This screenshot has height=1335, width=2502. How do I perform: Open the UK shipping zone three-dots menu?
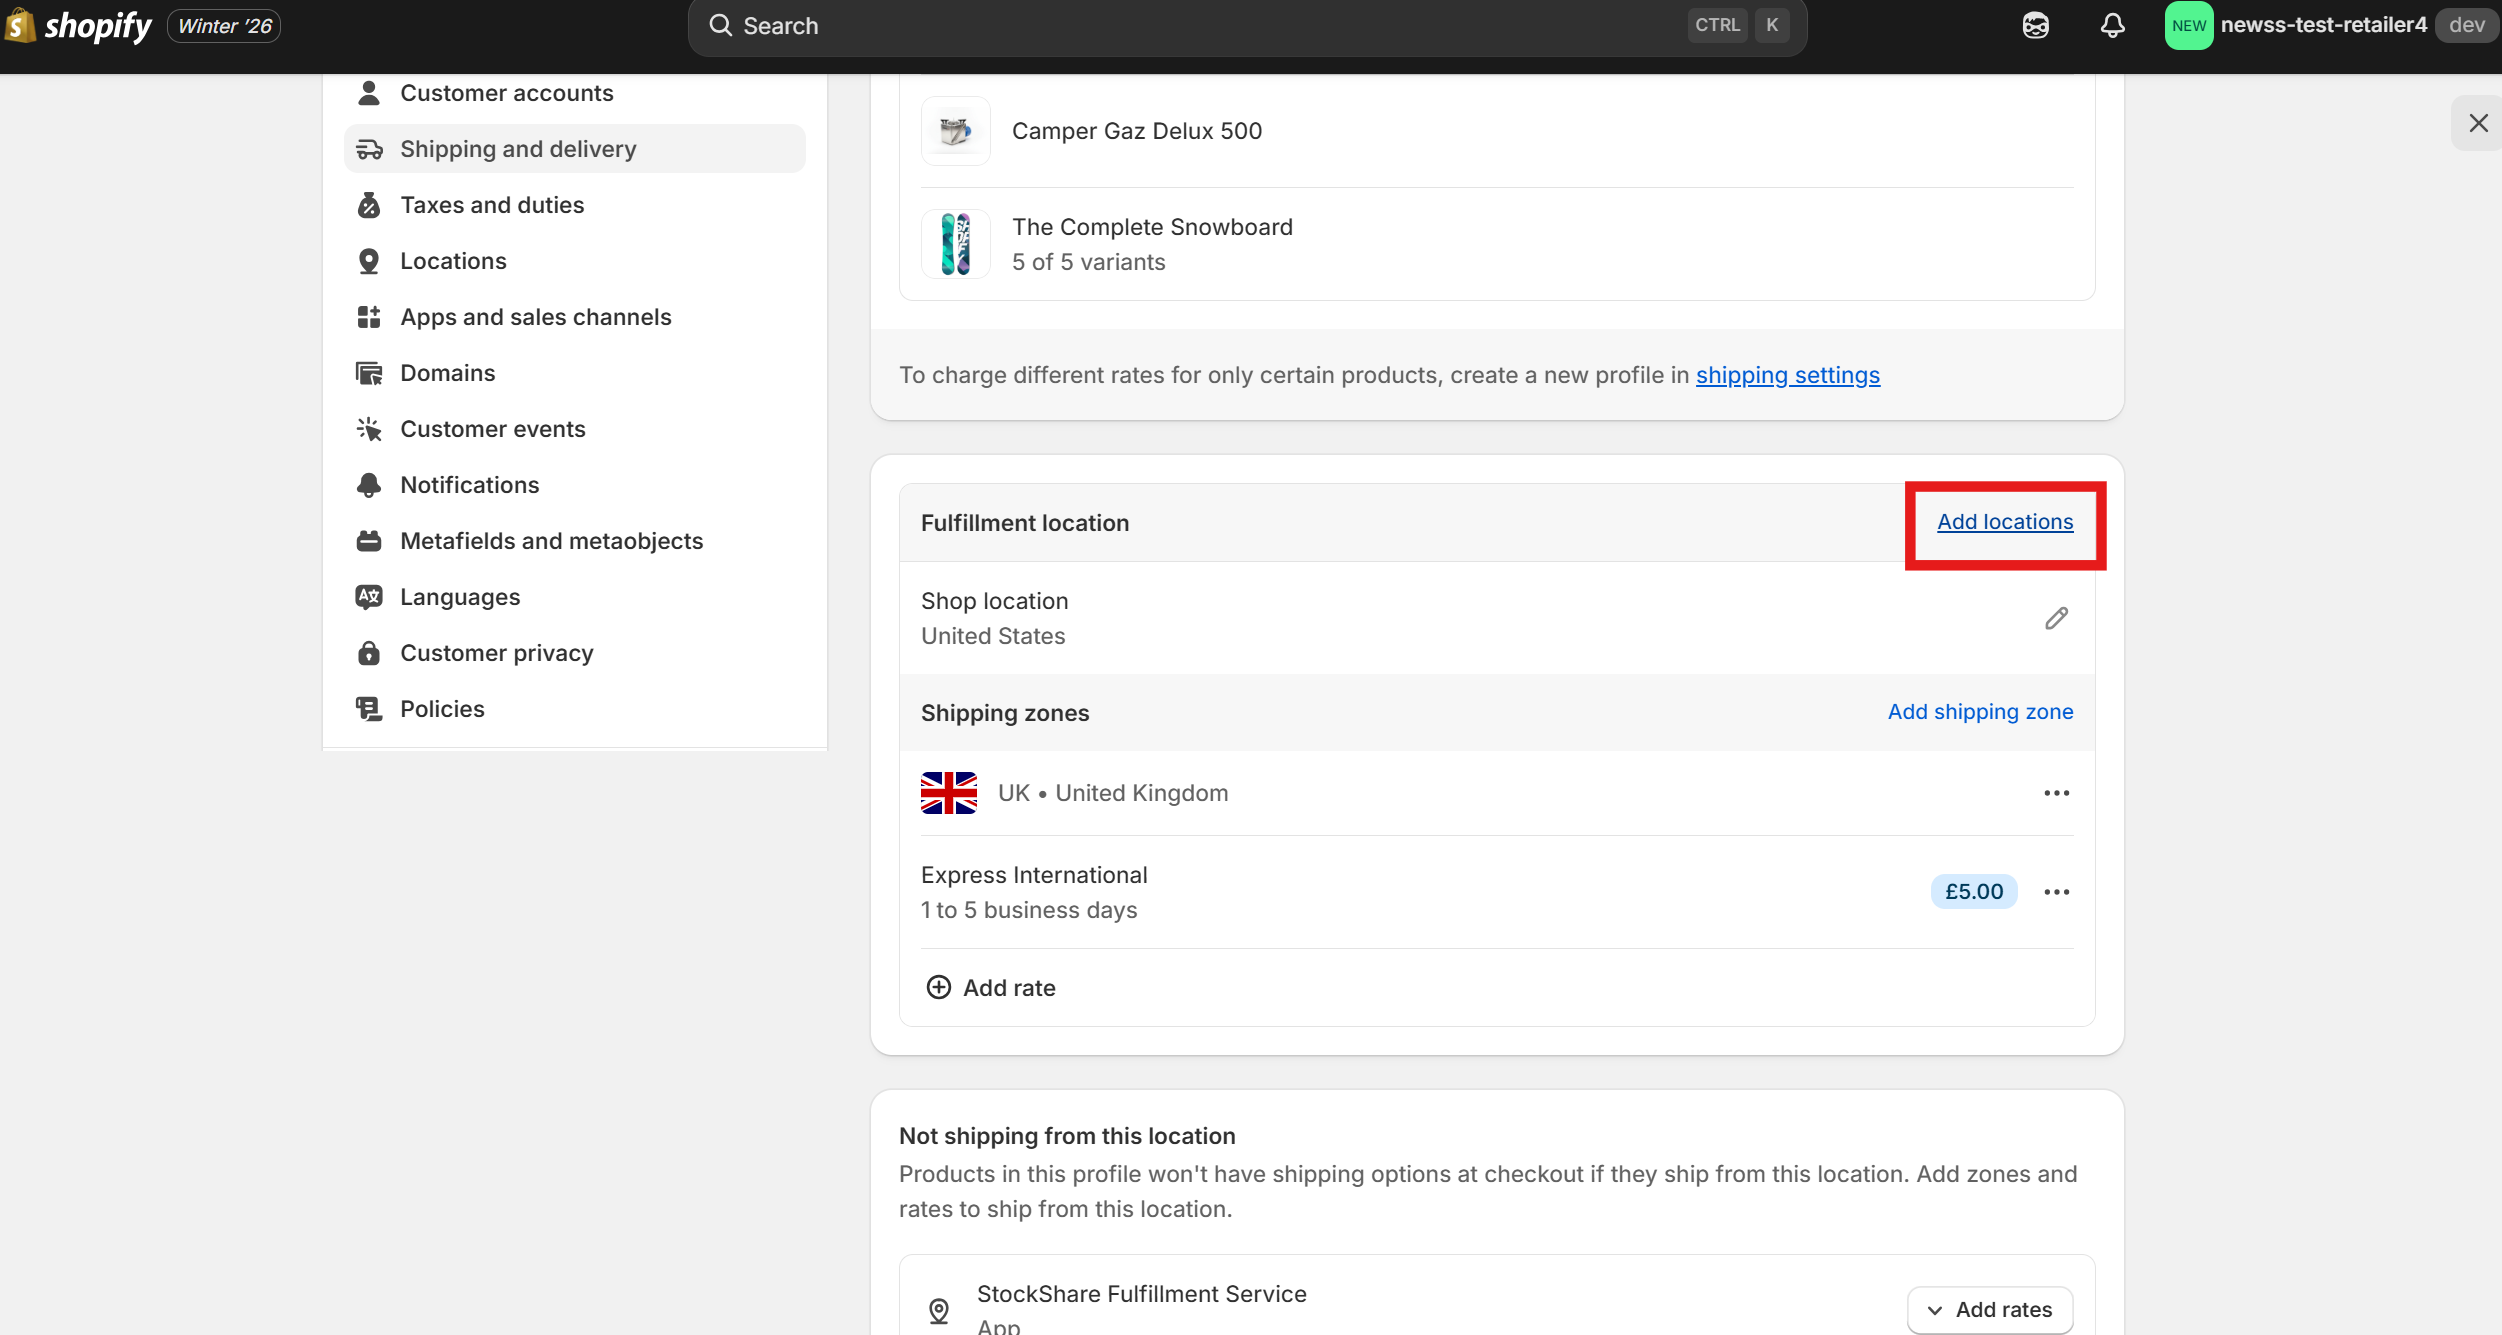click(2056, 793)
